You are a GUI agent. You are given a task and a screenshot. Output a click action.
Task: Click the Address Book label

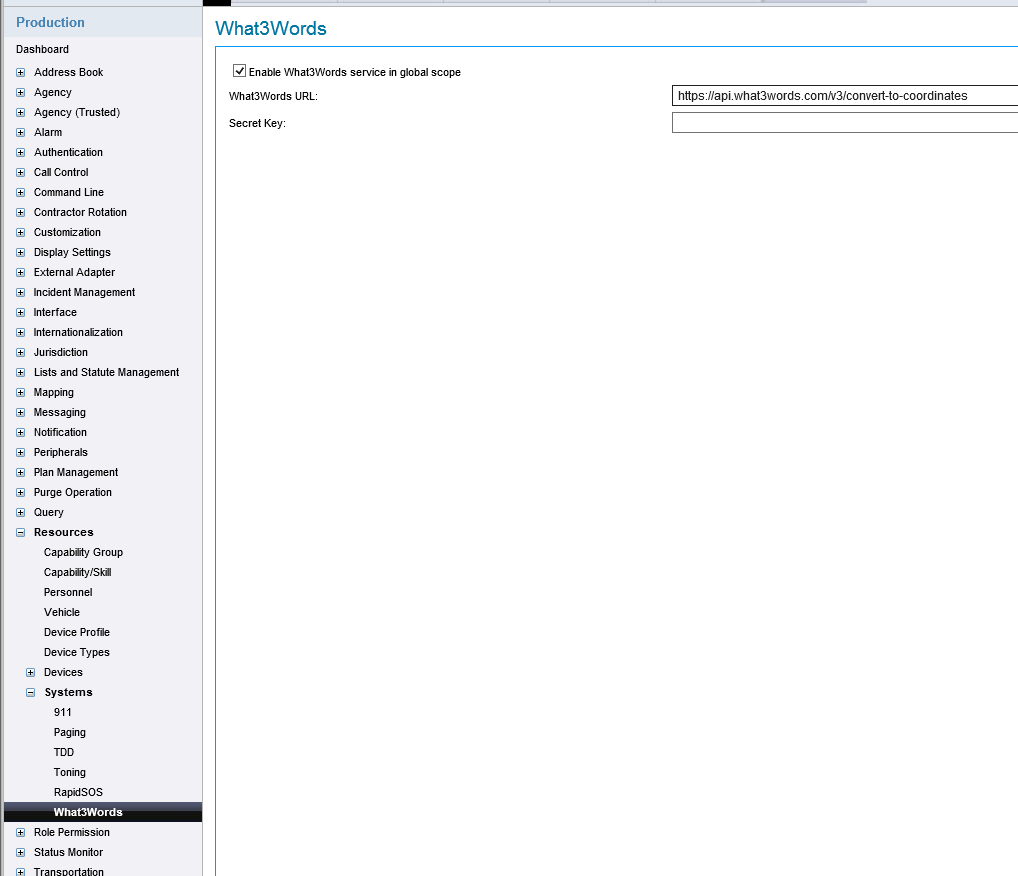68,72
